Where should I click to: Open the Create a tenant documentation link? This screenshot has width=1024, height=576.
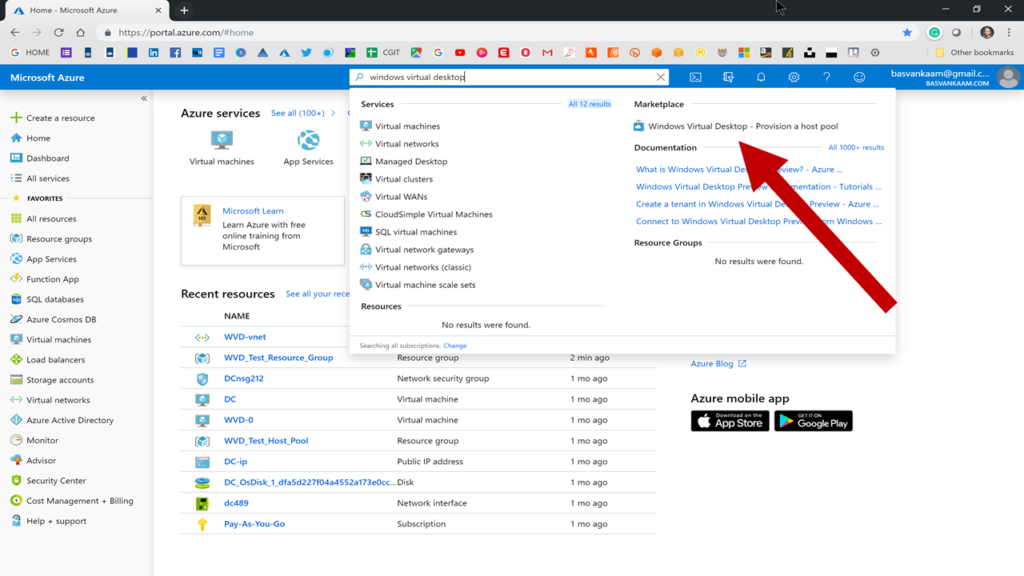coord(758,204)
